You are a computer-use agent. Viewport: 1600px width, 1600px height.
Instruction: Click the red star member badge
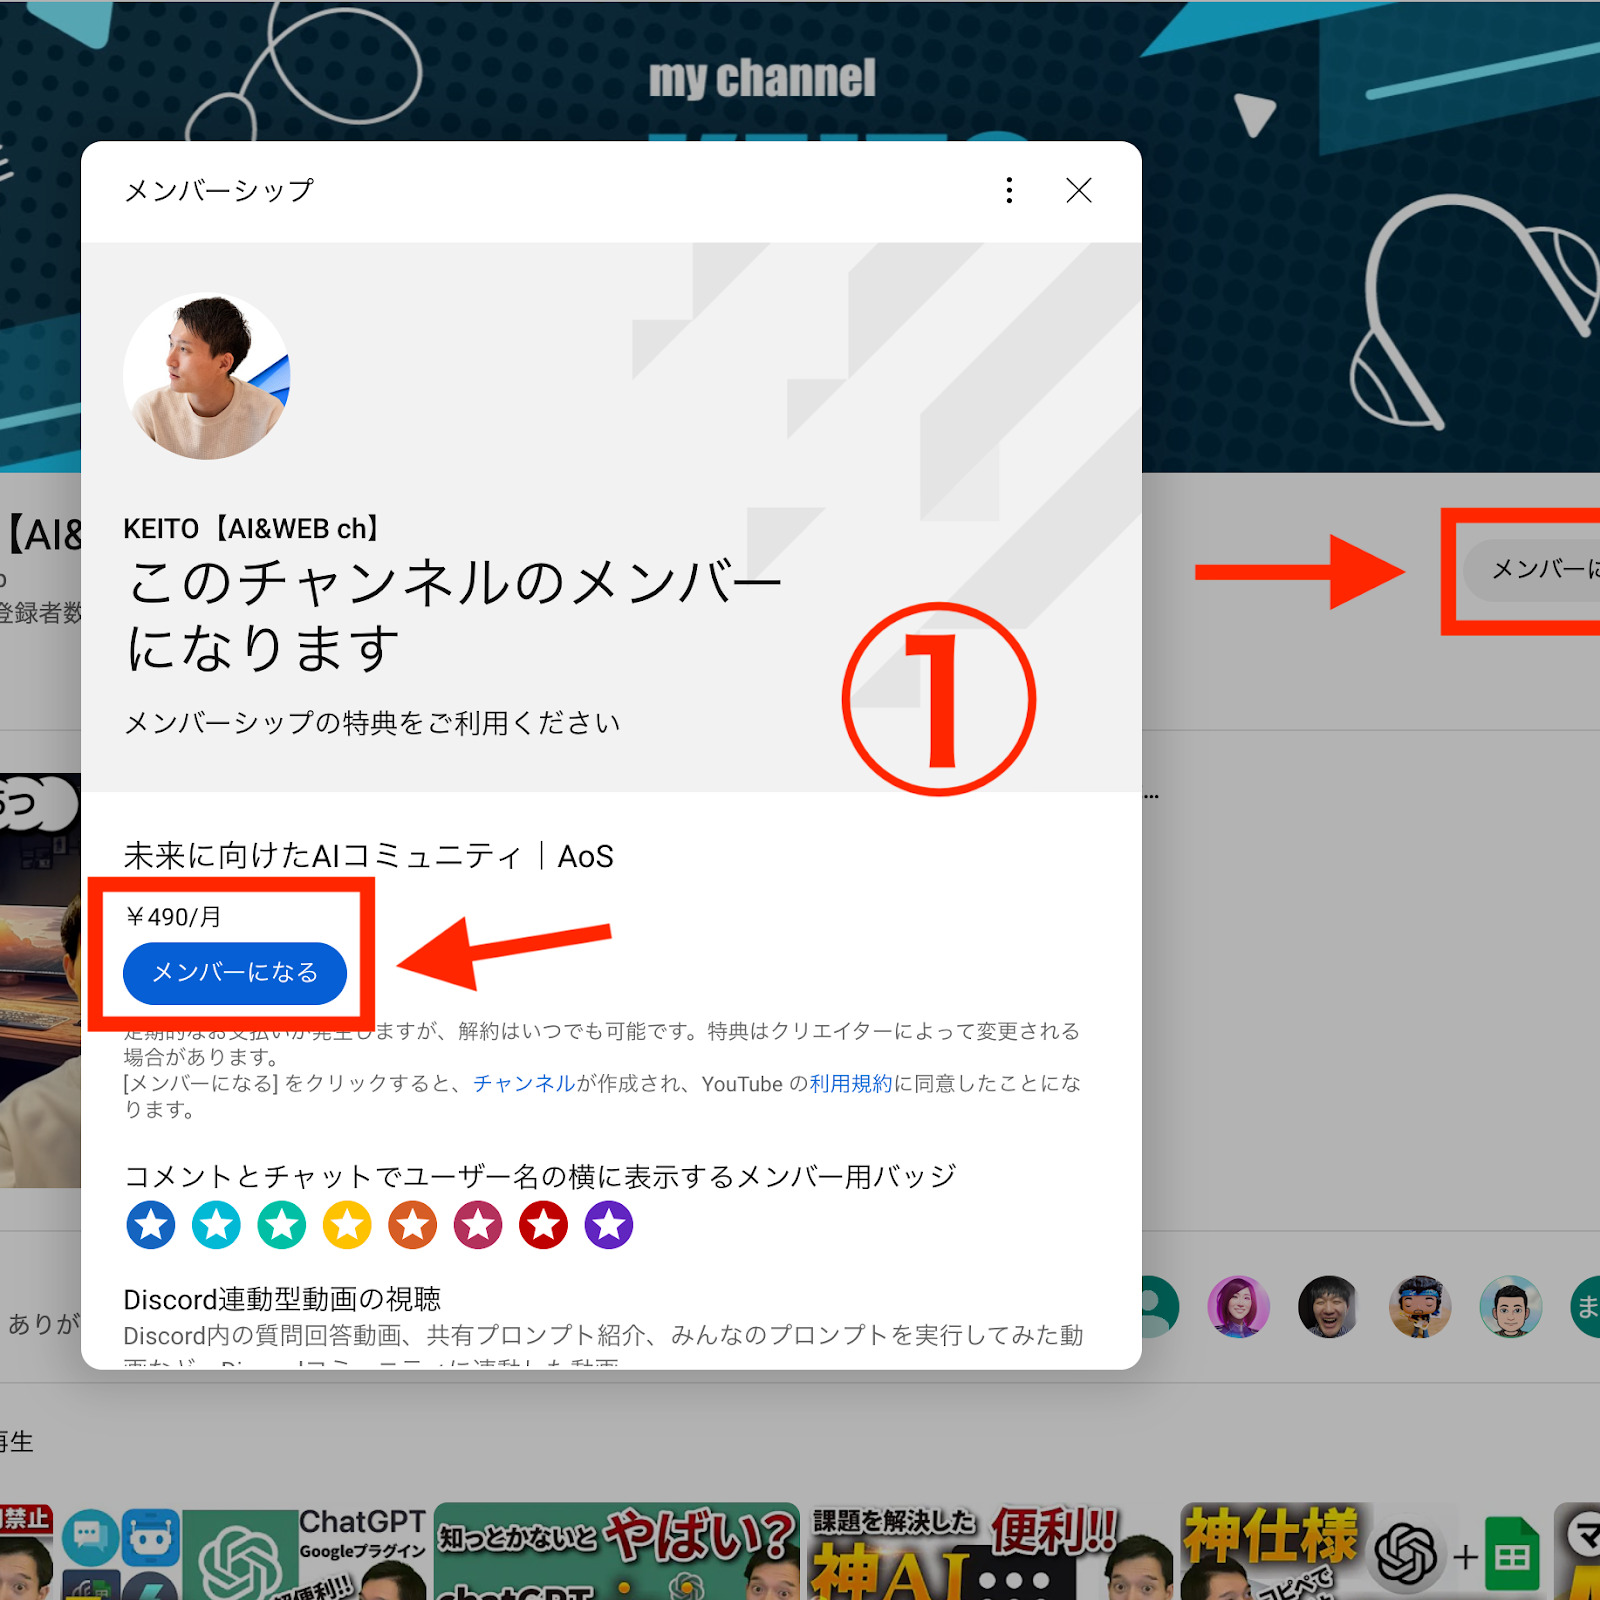(x=544, y=1225)
